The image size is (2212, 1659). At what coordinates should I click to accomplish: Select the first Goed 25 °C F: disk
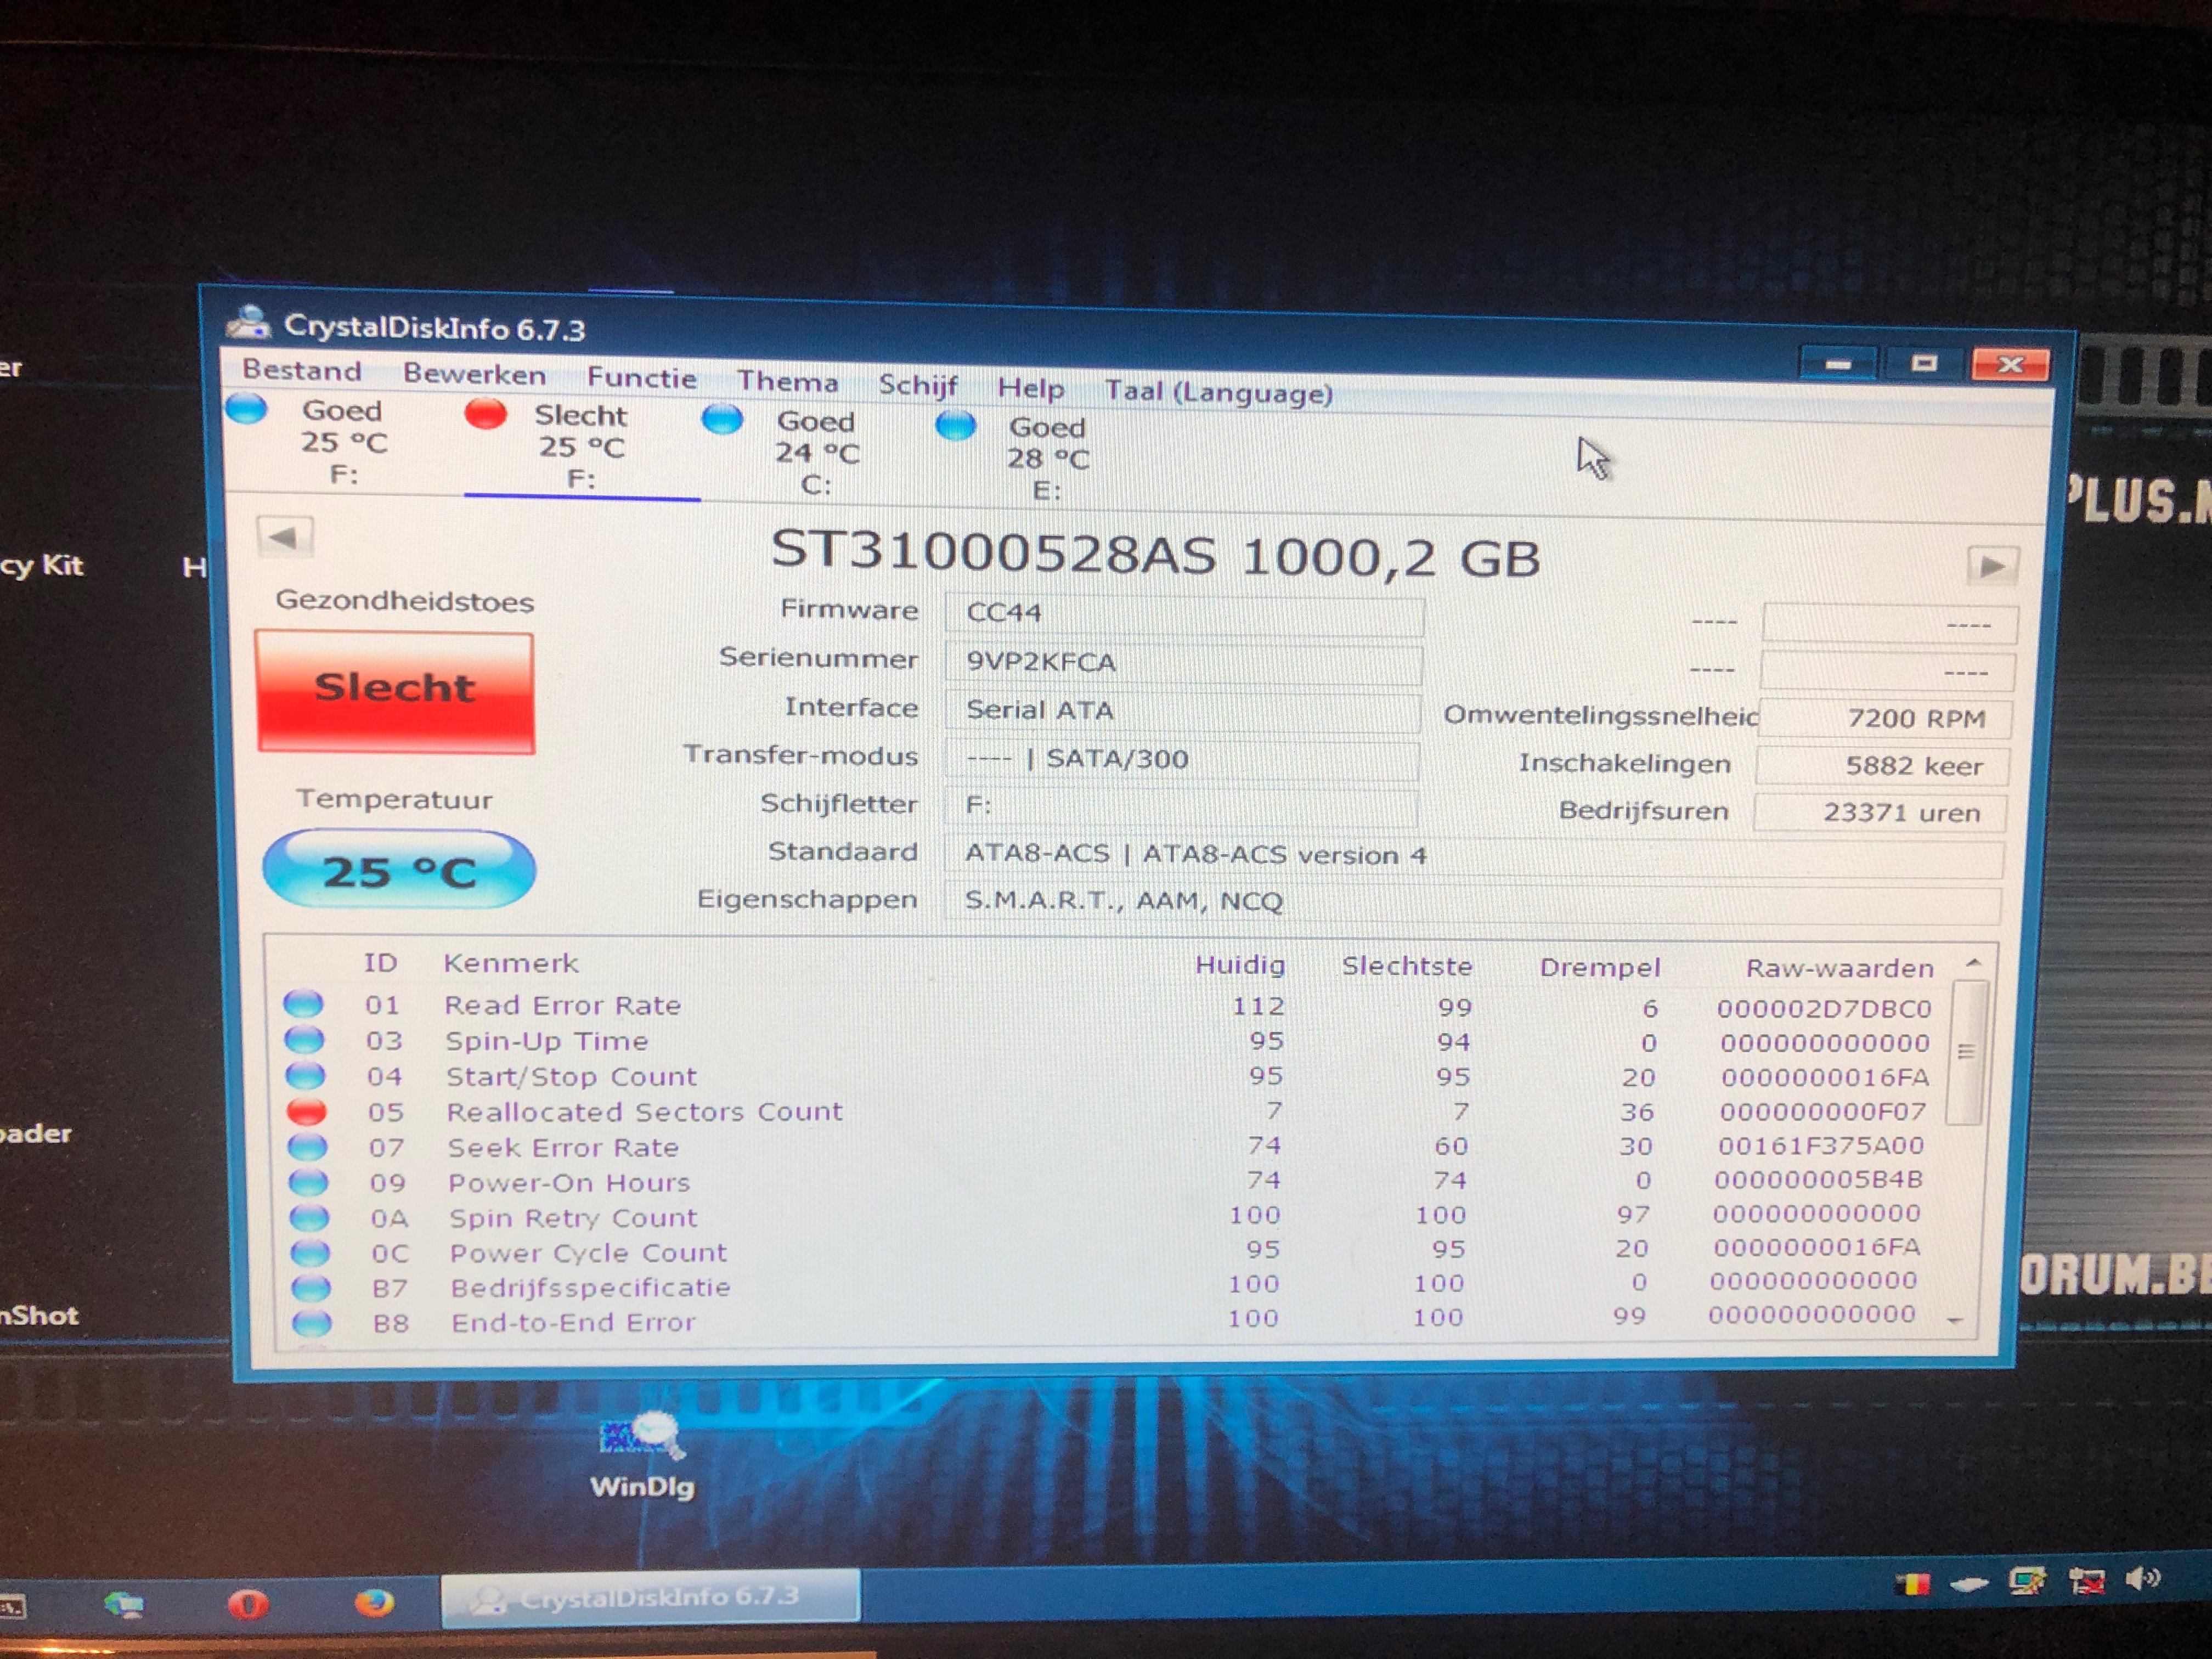tap(343, 441)
